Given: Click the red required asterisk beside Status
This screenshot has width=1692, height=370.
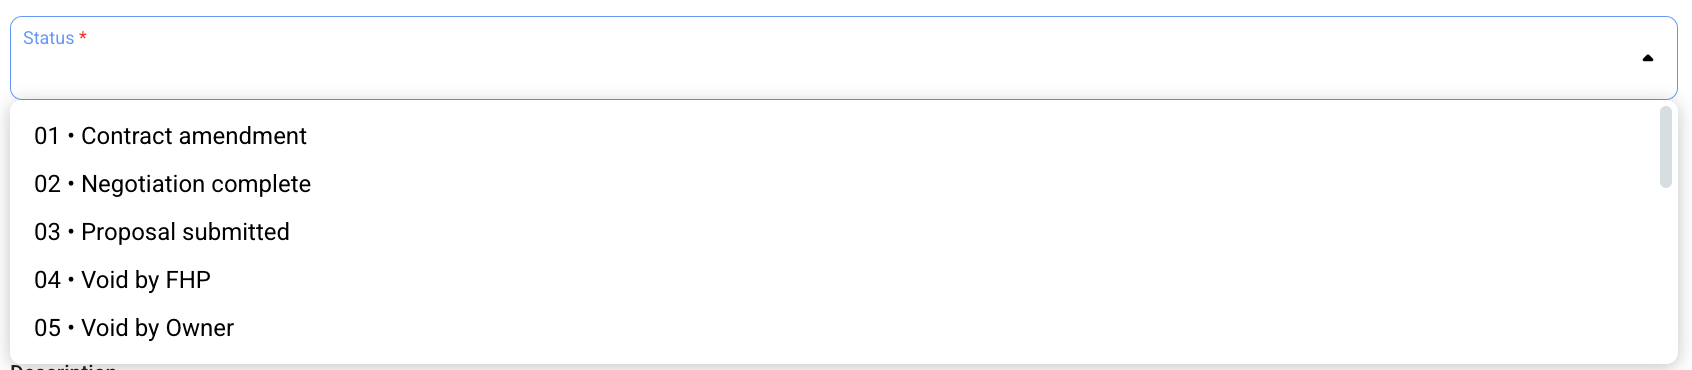Looking at the screenshot, I should [x=83, y=37].
